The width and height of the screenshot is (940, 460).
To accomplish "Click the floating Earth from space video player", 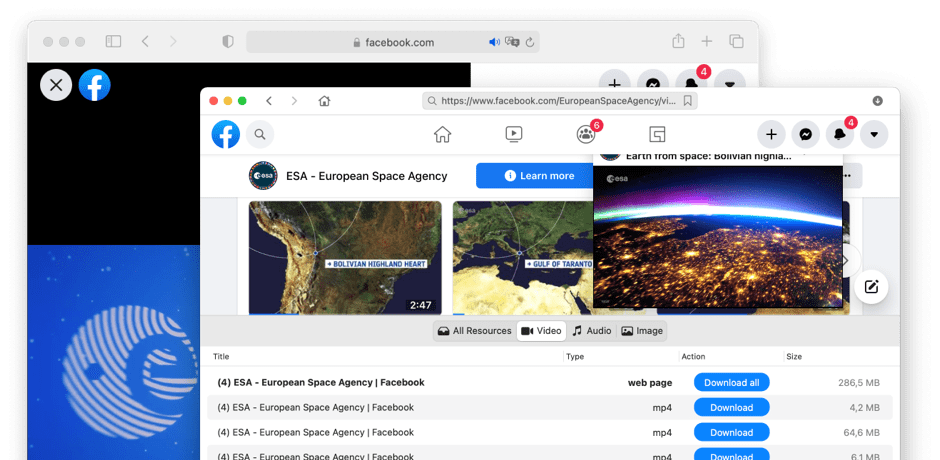I will (x=718, y=237).
